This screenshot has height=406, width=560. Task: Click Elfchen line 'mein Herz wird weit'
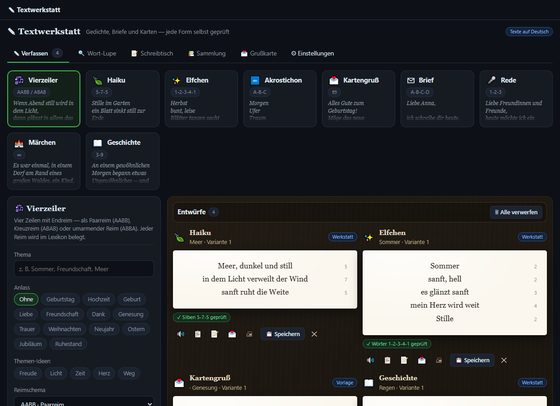[445, 305]
